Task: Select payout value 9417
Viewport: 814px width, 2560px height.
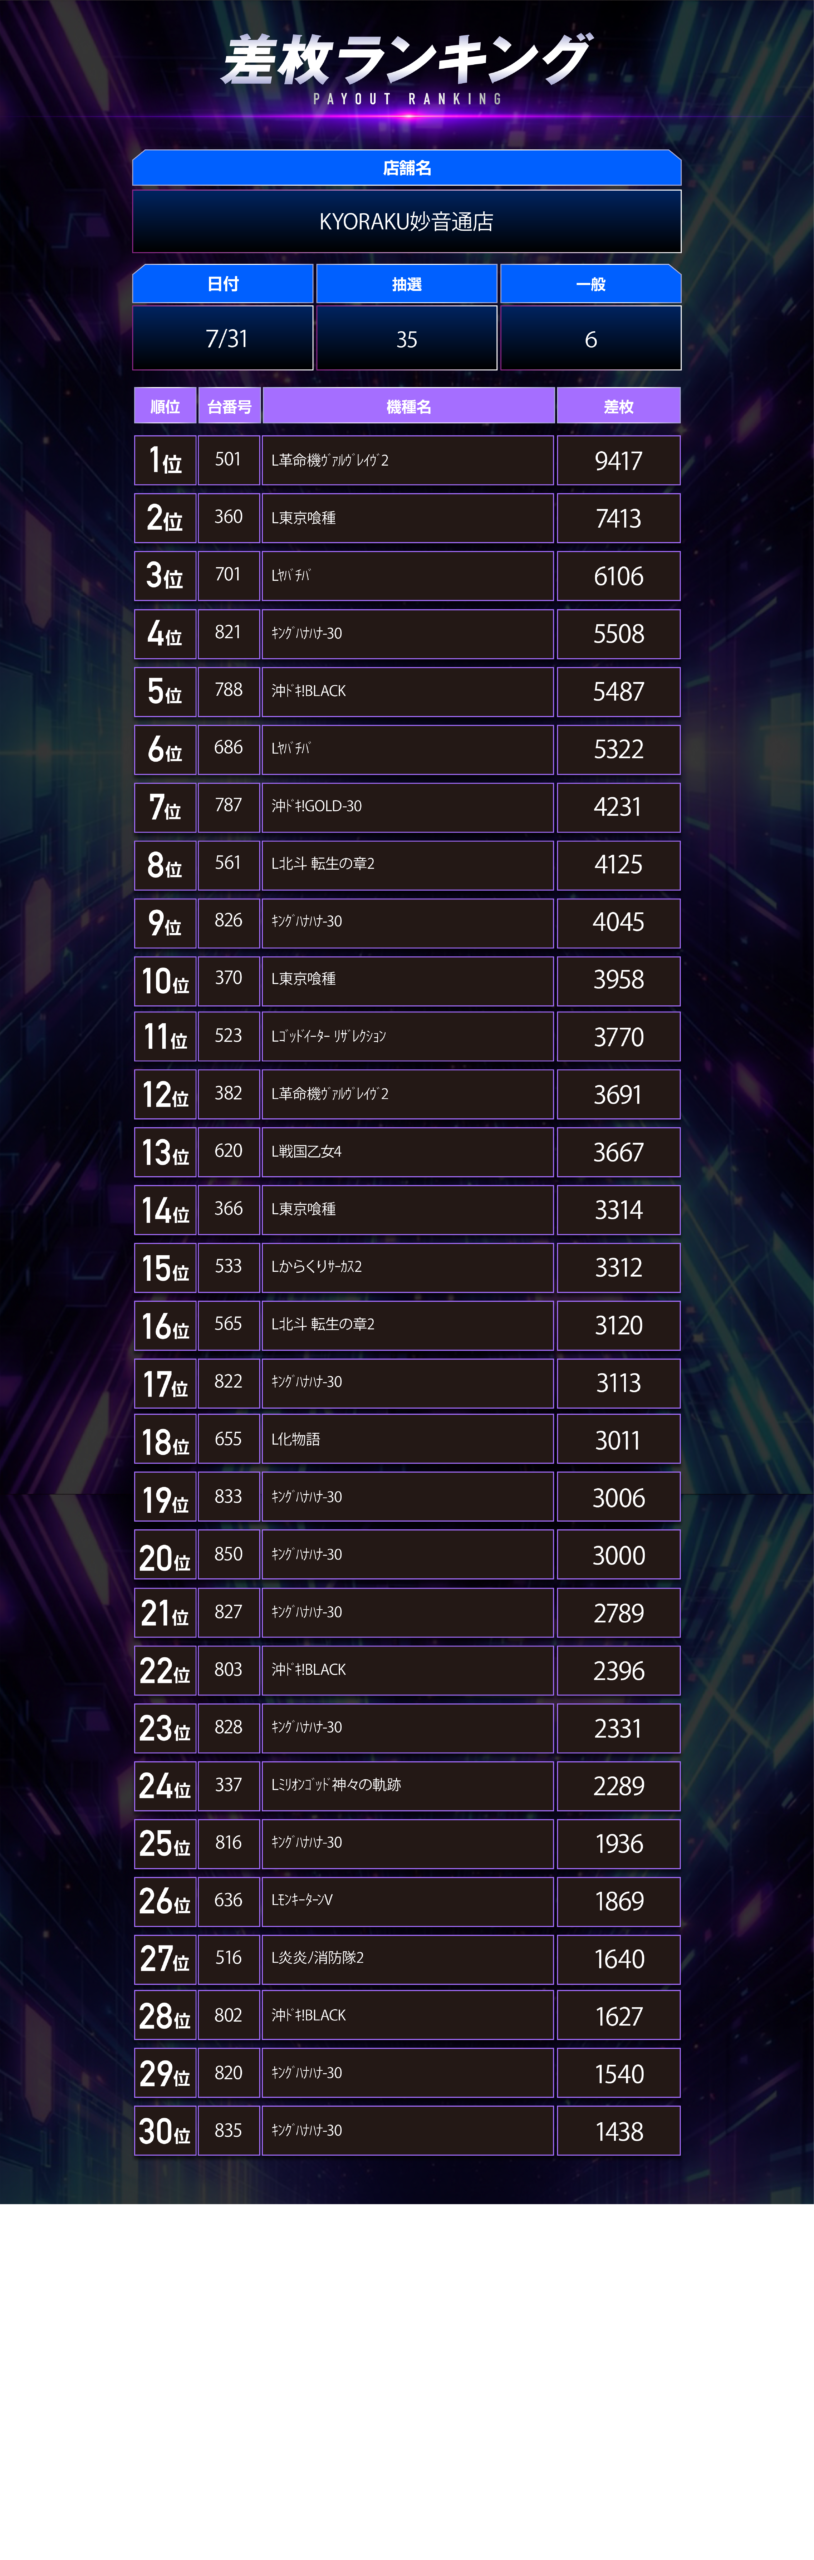Action: click(619, 461)
